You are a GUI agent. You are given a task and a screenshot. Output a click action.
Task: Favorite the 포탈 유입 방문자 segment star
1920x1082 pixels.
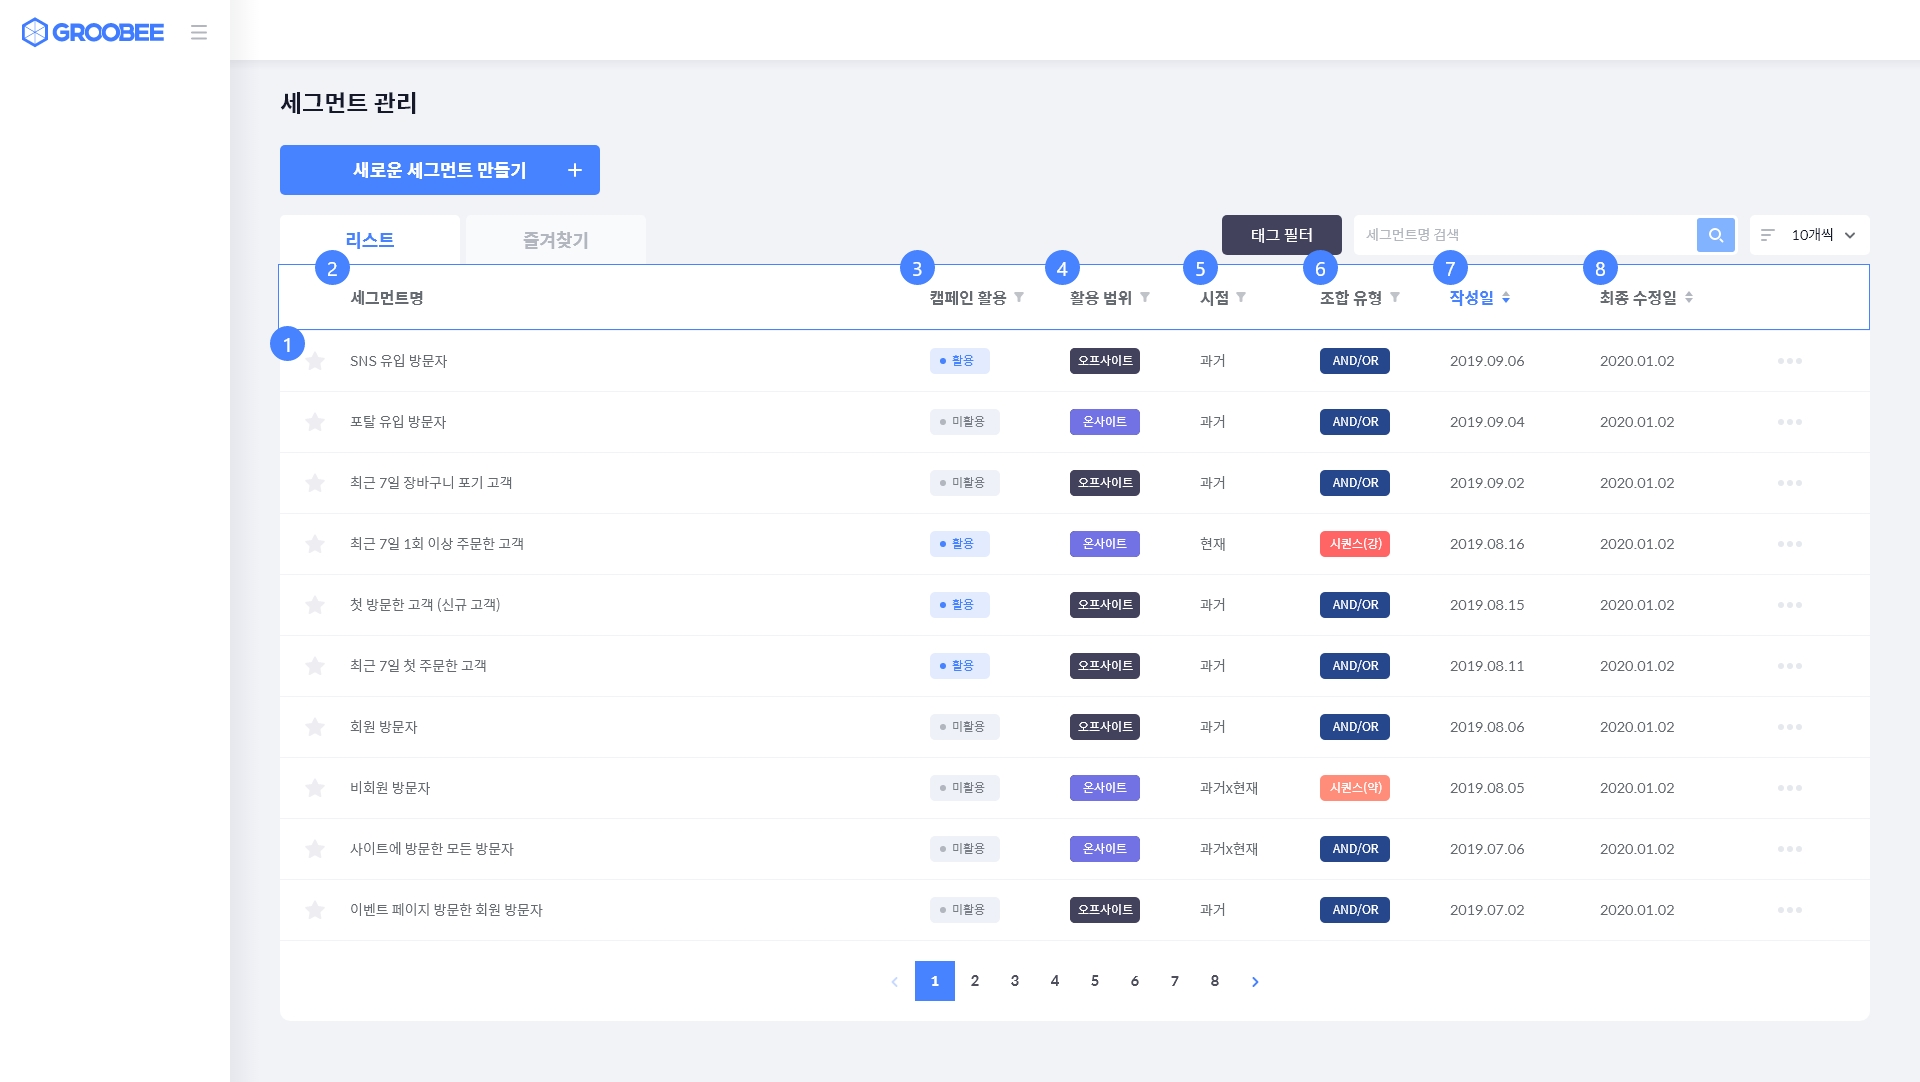click(315, 422)
